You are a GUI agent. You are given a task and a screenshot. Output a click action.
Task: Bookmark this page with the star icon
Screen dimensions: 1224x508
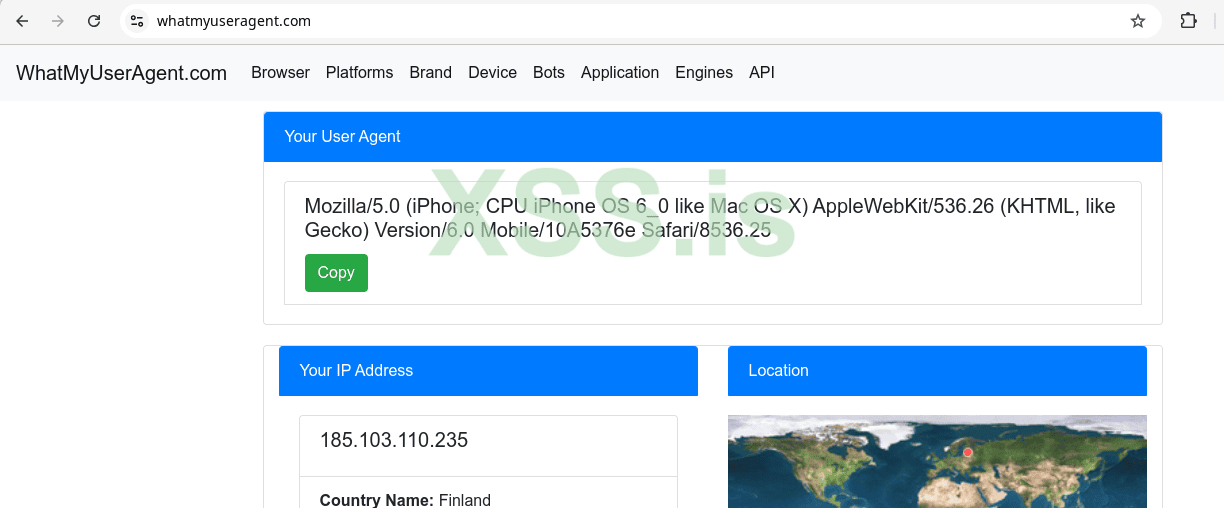[x=1138, y=21]
